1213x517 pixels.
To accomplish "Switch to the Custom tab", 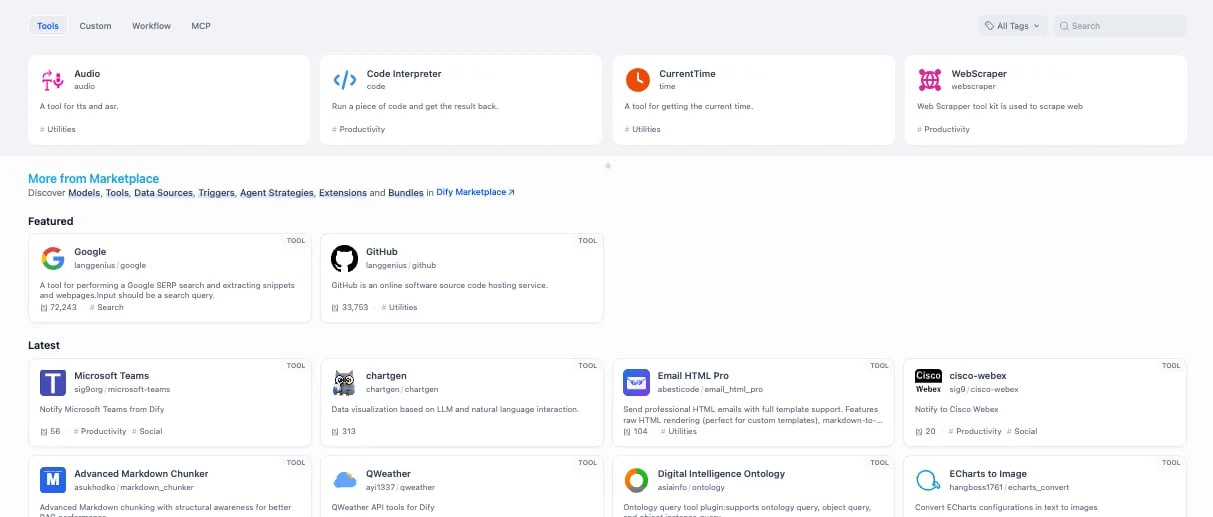I will point(96,26).
